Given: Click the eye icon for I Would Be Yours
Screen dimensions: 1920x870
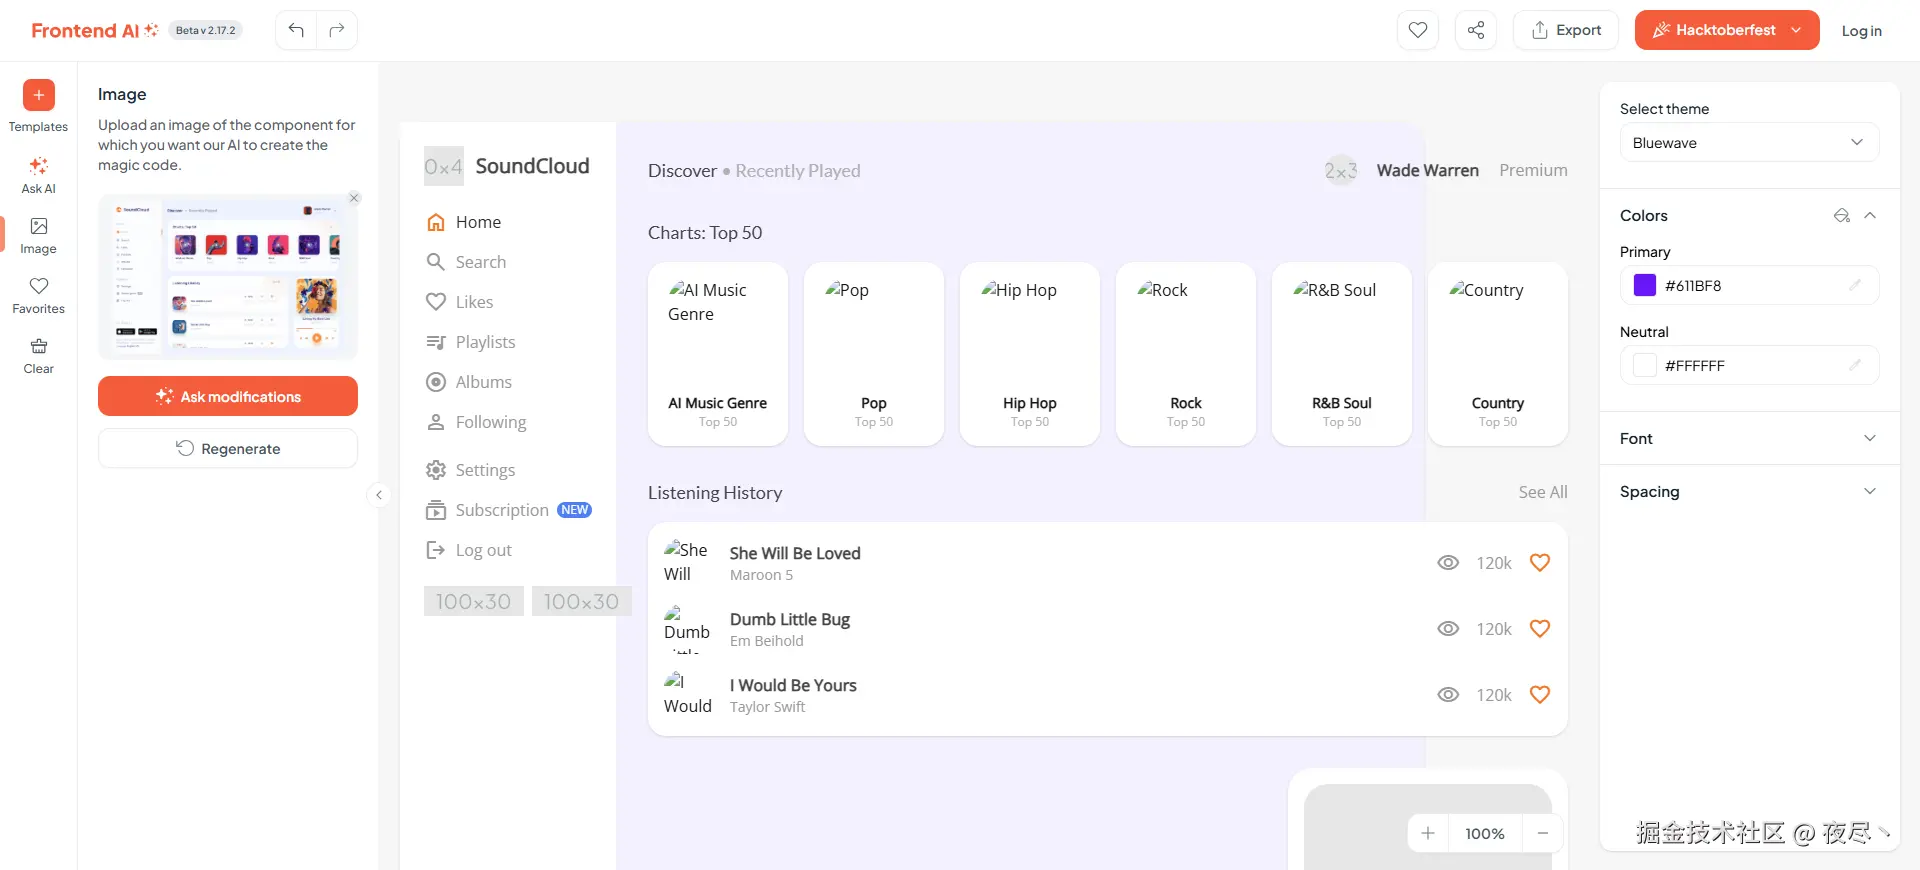Looking at the screenshot, I should click(x=1448, y=695).
